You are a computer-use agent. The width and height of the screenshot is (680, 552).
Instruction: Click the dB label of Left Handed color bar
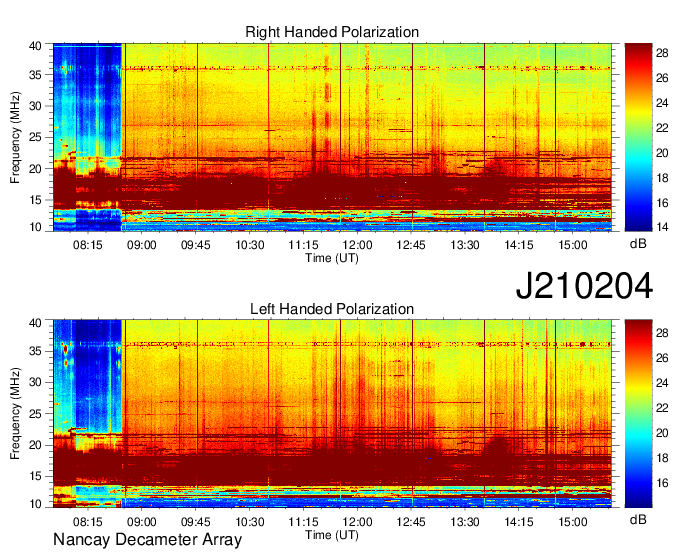tap(638, 519)
